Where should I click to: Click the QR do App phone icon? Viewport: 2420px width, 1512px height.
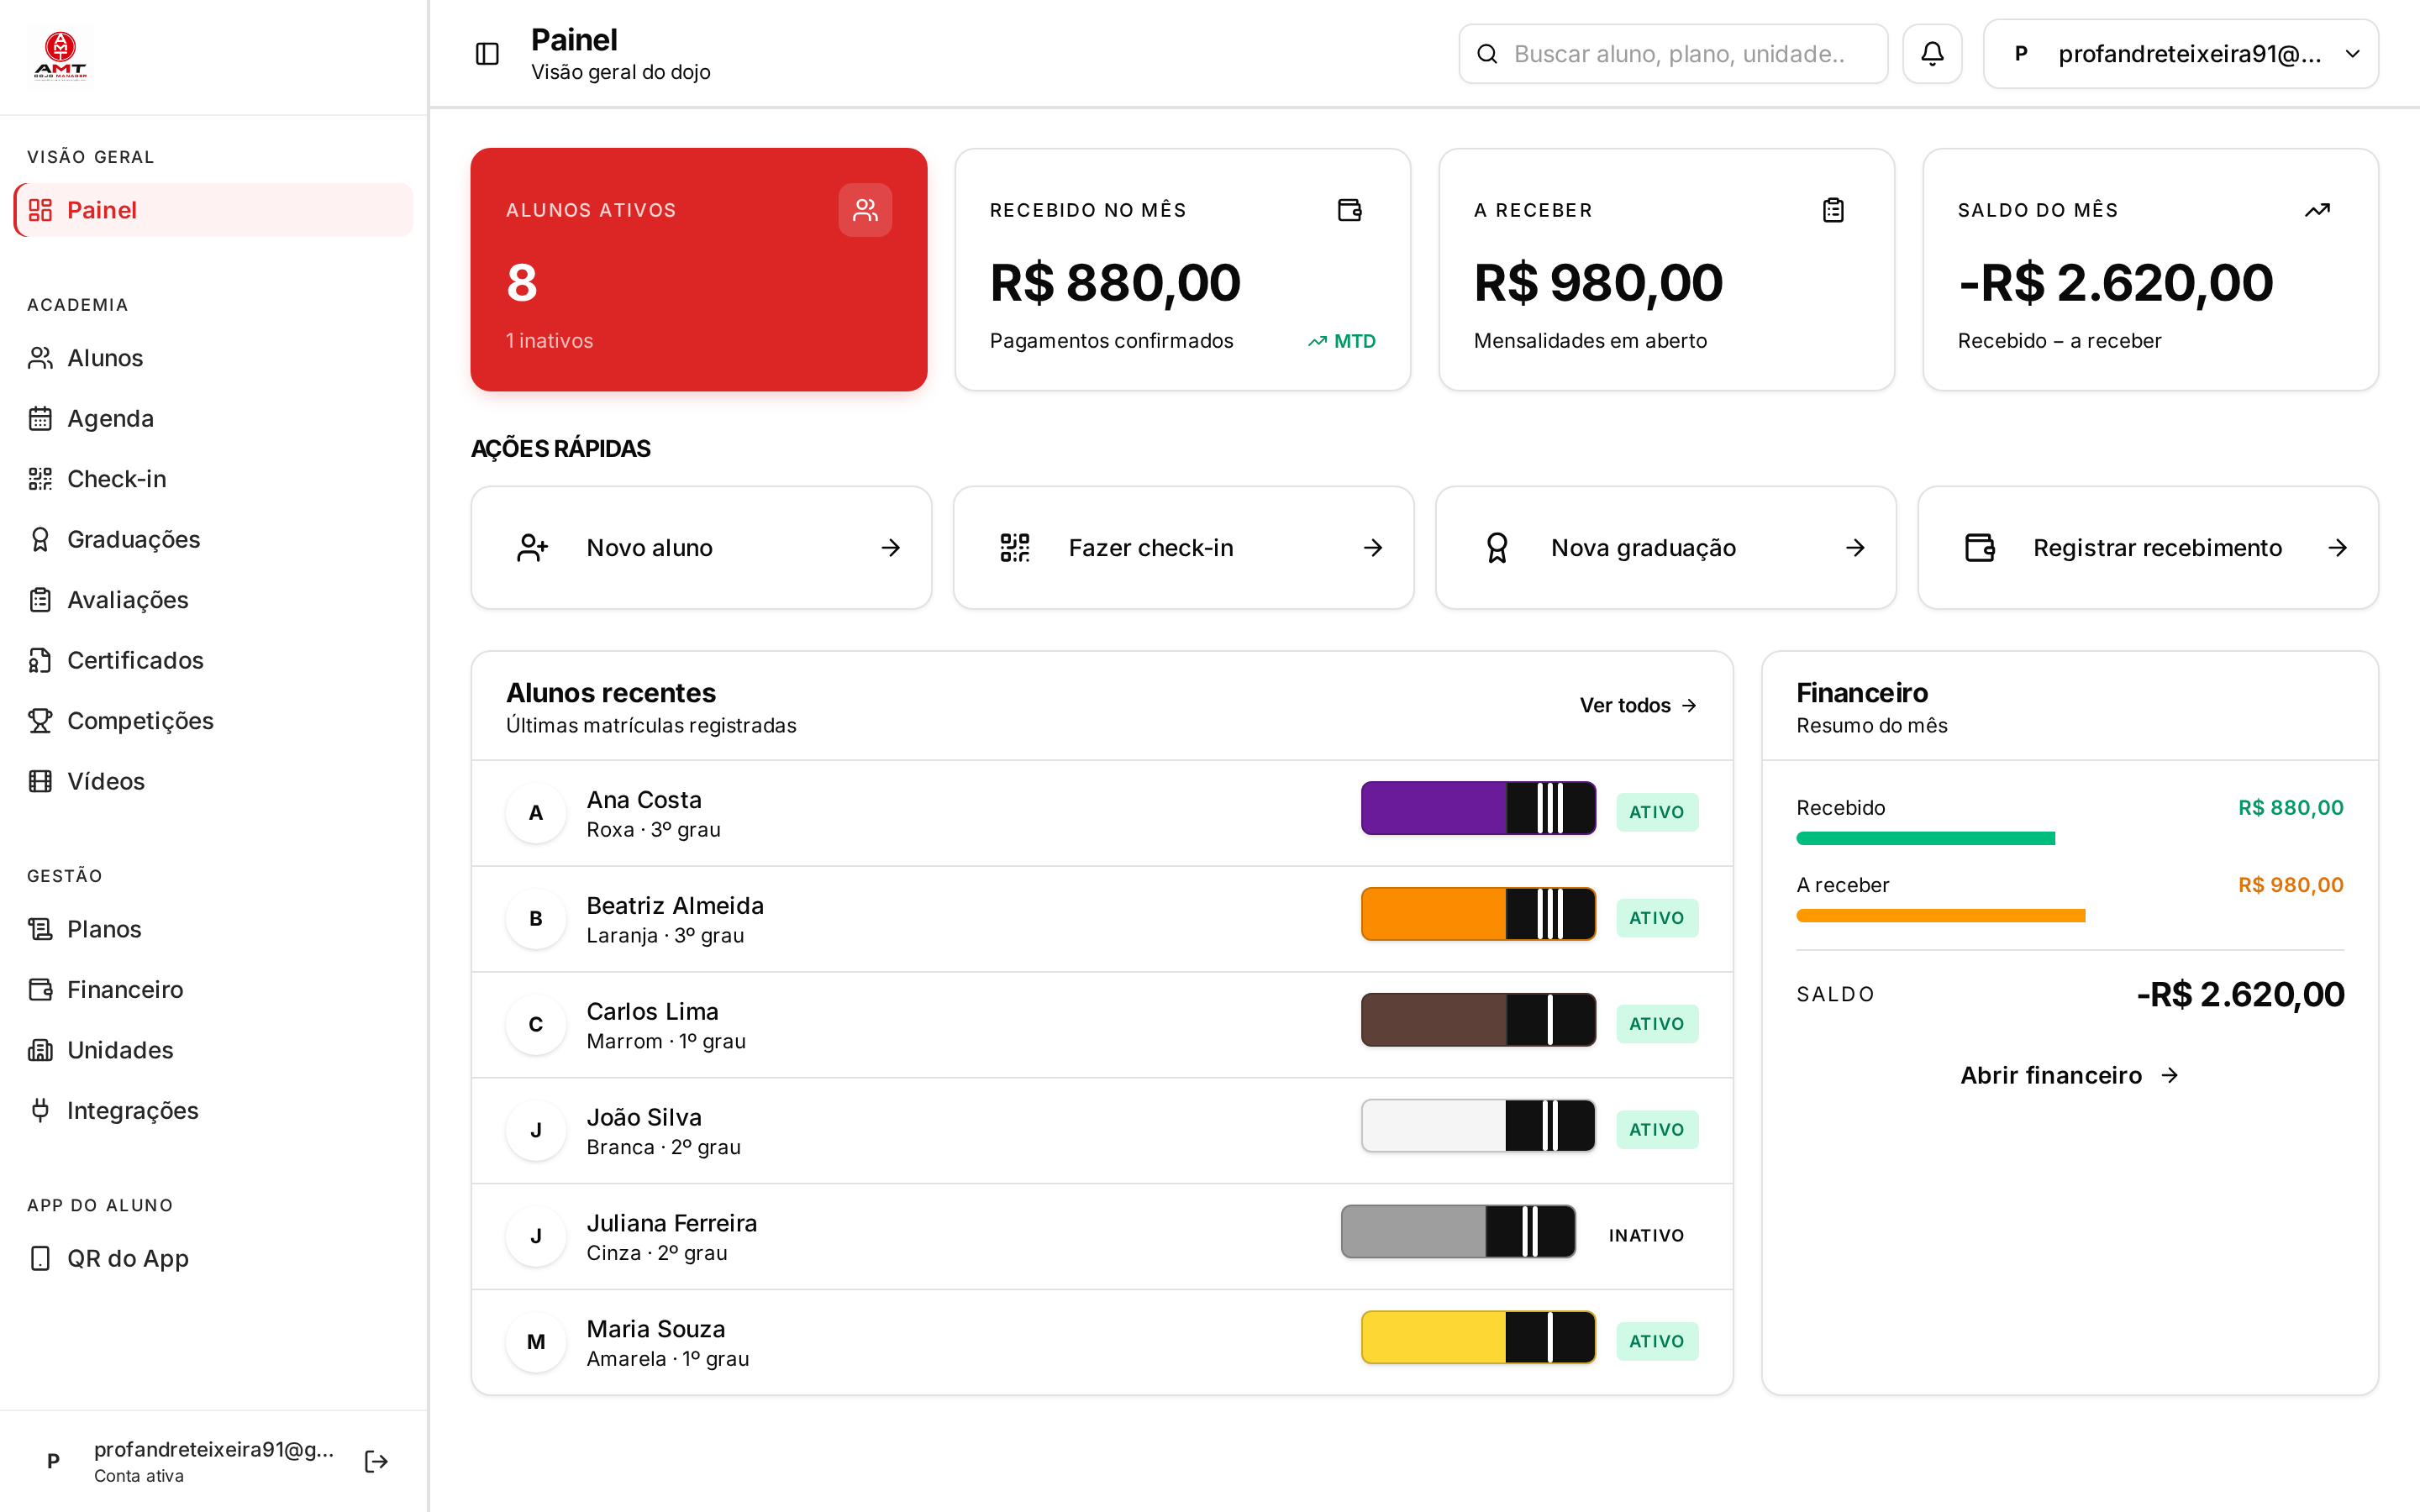tap(40, 1258)
